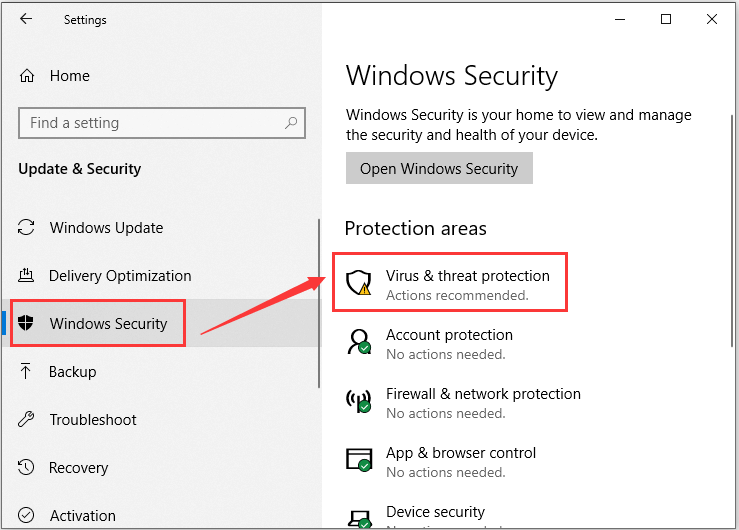Click the Open Windows Security button
The image size is (739, 530).
coord(439,168)
